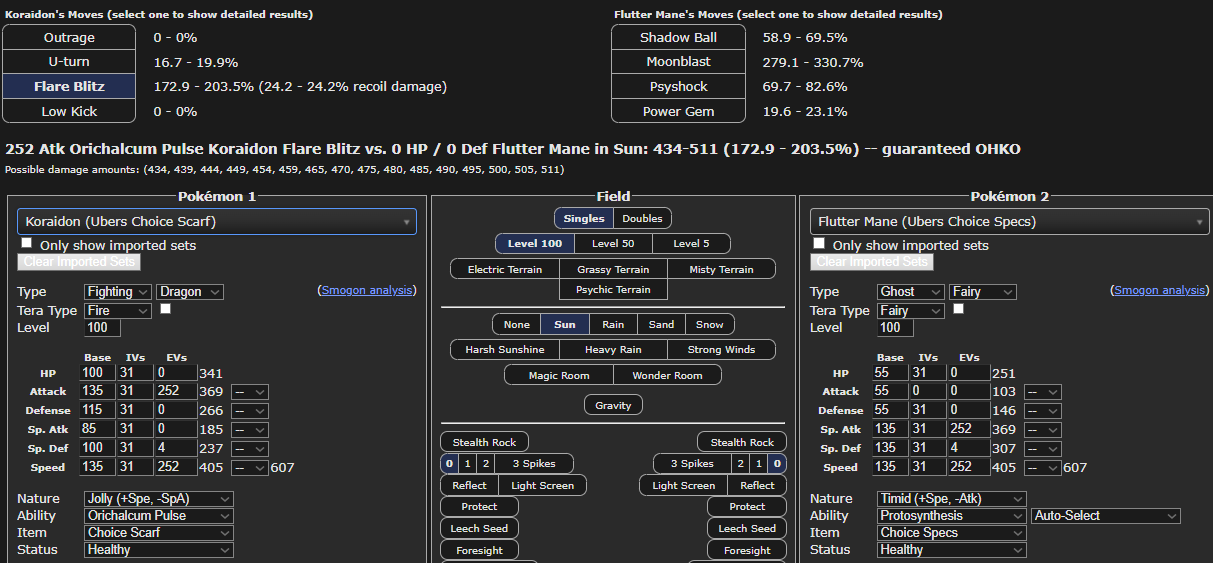Open Koraidon's Ability Orichalcum Pulse dropdown
This screenshot has width=1213, height=563.
[159, 516]
